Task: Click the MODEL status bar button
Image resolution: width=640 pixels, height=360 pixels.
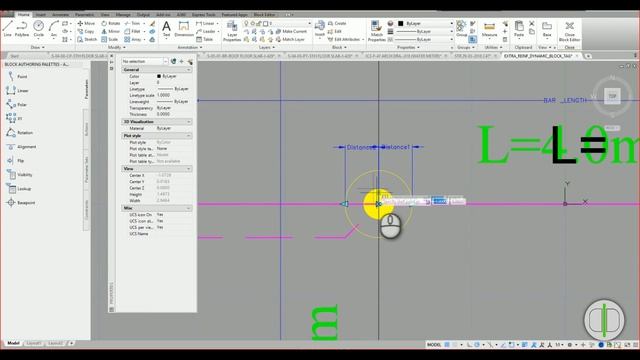Action: pos(434,345)
